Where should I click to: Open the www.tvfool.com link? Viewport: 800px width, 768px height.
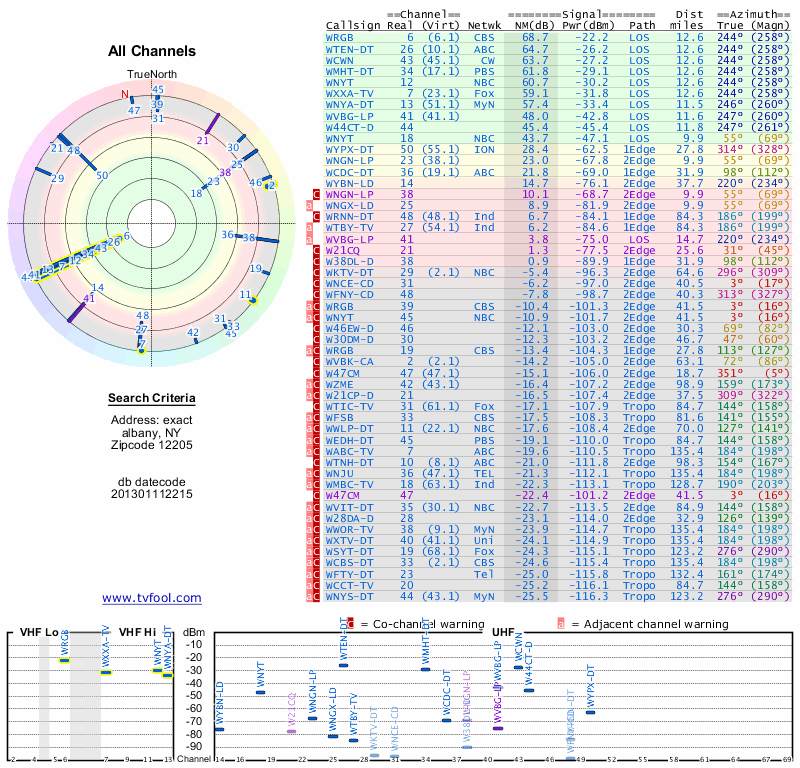point(152,598)
